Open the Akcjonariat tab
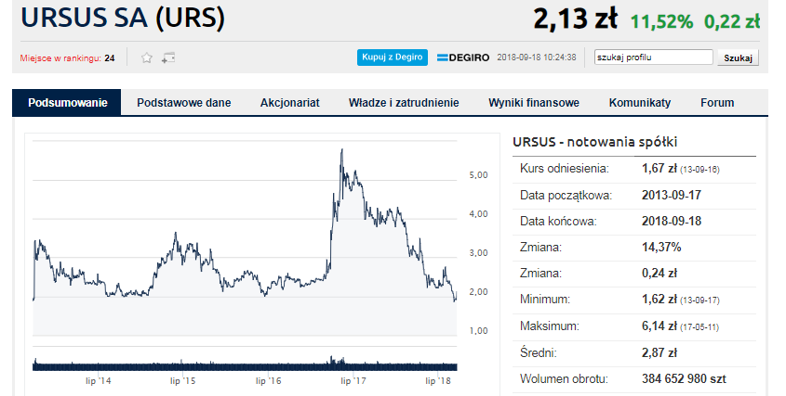This screenshot has height=396, width=786. [290, 103]
